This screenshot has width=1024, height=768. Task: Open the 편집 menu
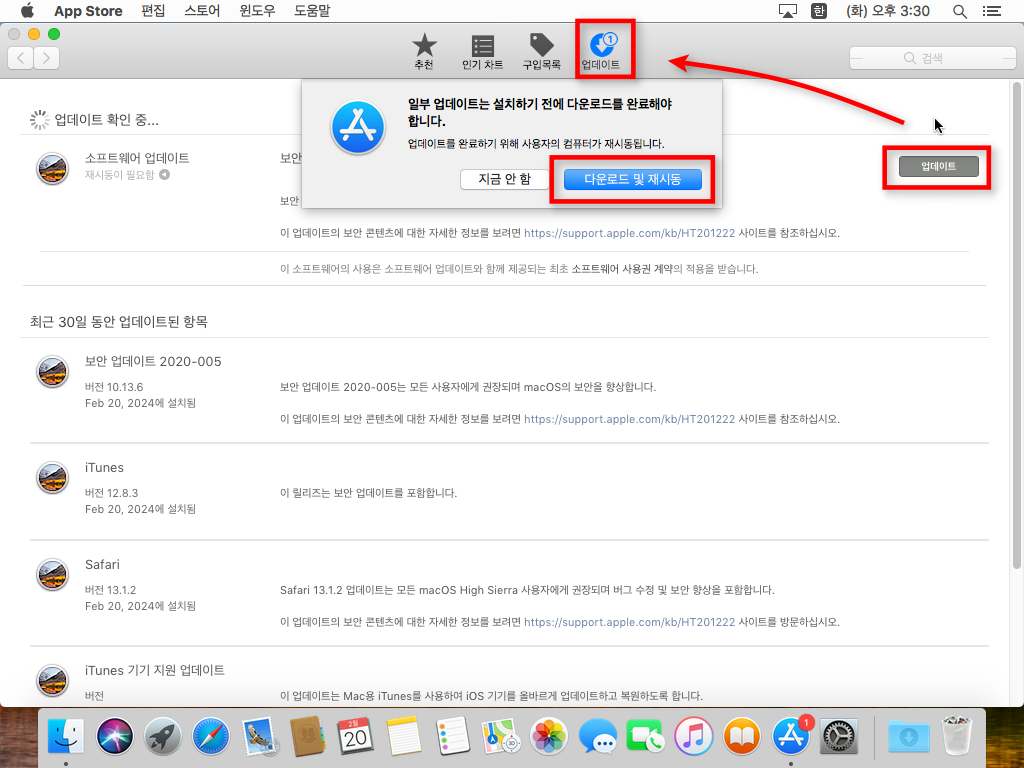153,11
